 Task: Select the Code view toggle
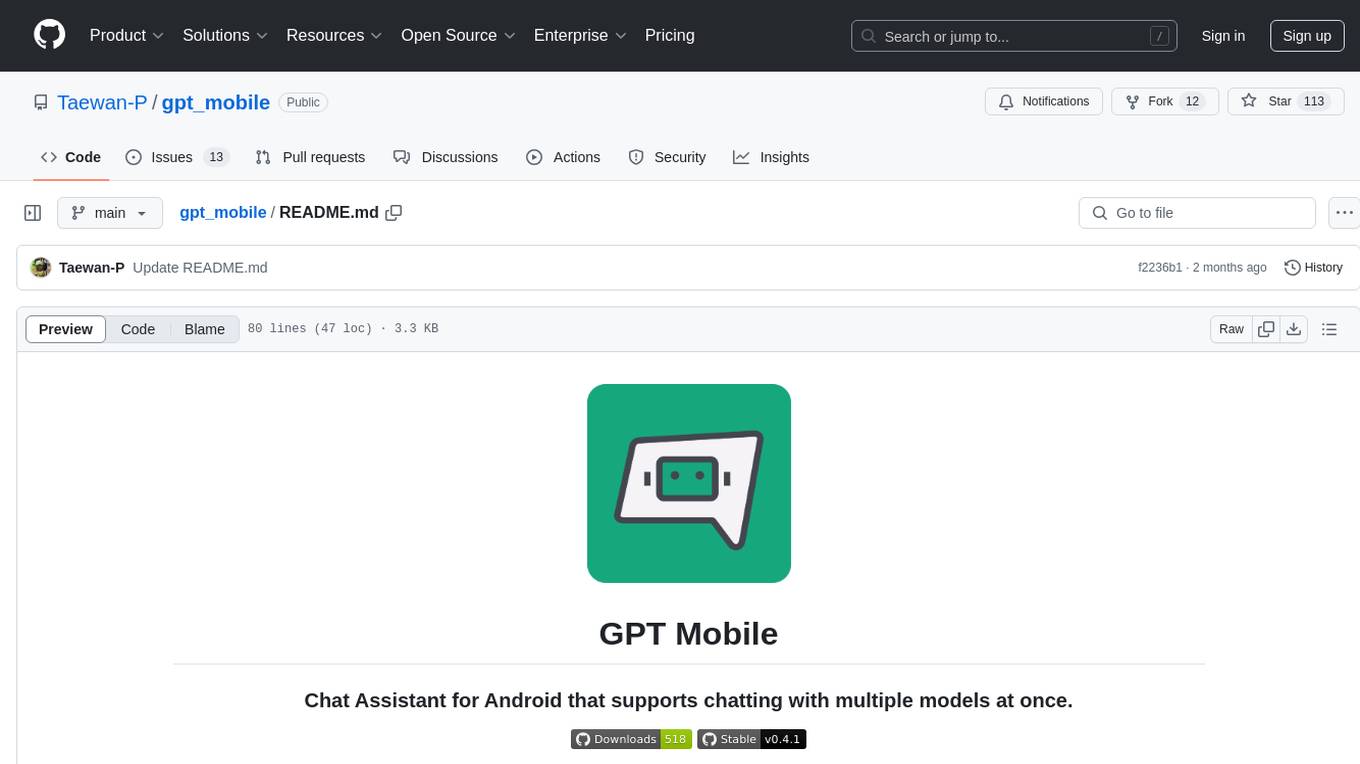[x=138, y=329]
